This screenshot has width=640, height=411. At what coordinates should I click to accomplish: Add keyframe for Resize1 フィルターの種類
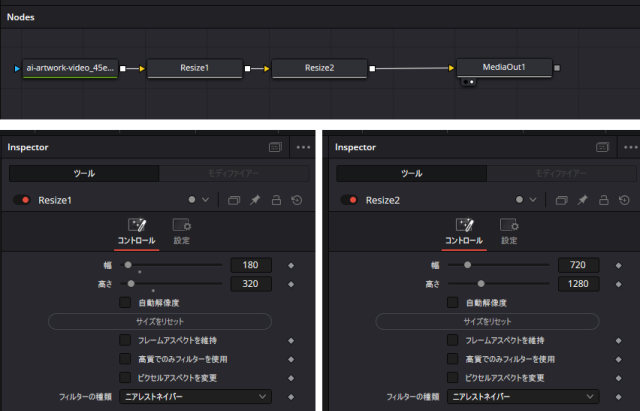coord(291,397)
